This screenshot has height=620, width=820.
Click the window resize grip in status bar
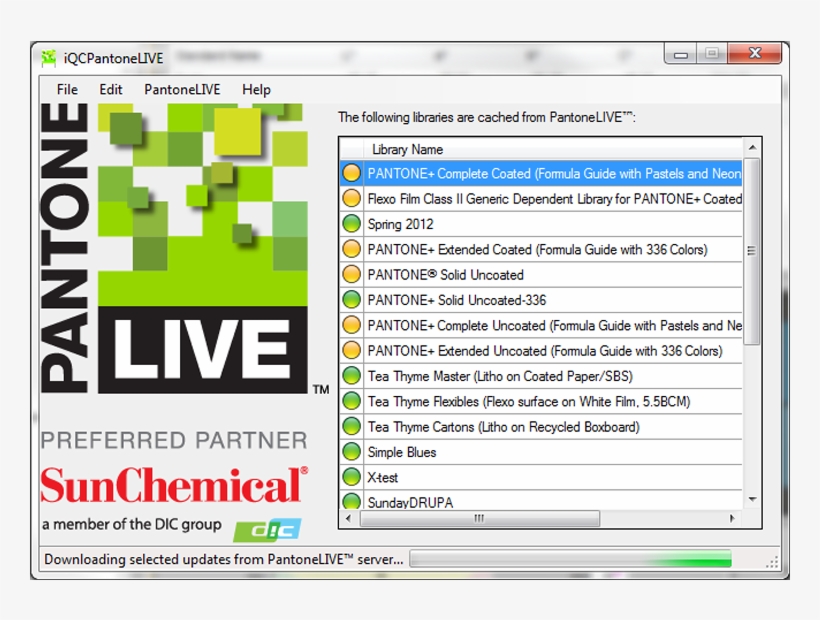772,562
